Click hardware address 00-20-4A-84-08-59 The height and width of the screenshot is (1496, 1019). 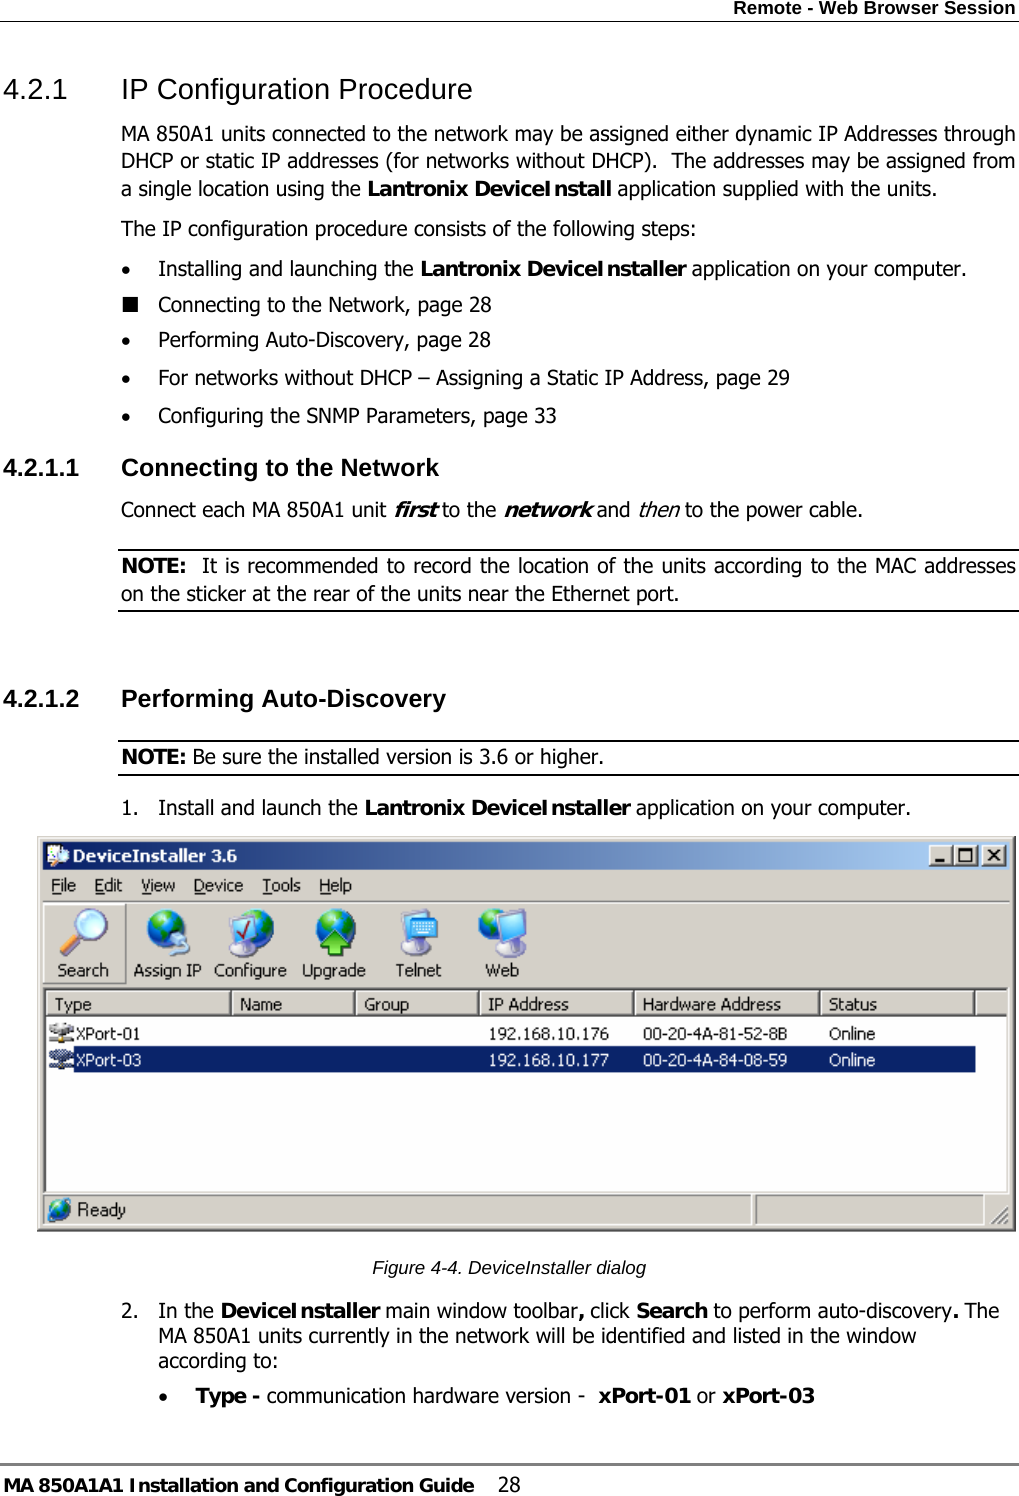pyautogui.click(x=715, y=1059)
